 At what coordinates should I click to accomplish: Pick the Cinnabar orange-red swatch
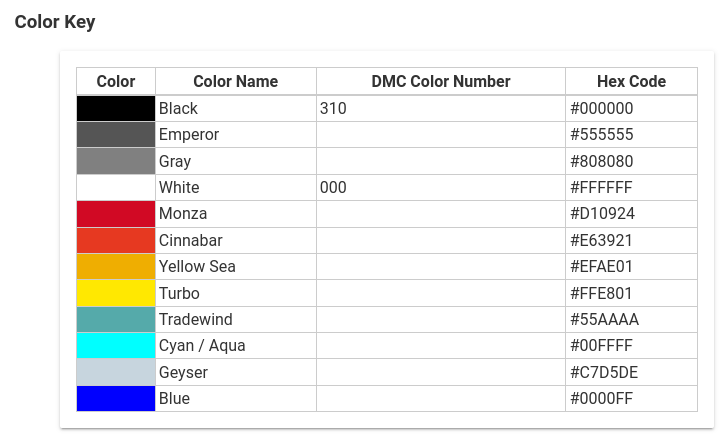116,240
